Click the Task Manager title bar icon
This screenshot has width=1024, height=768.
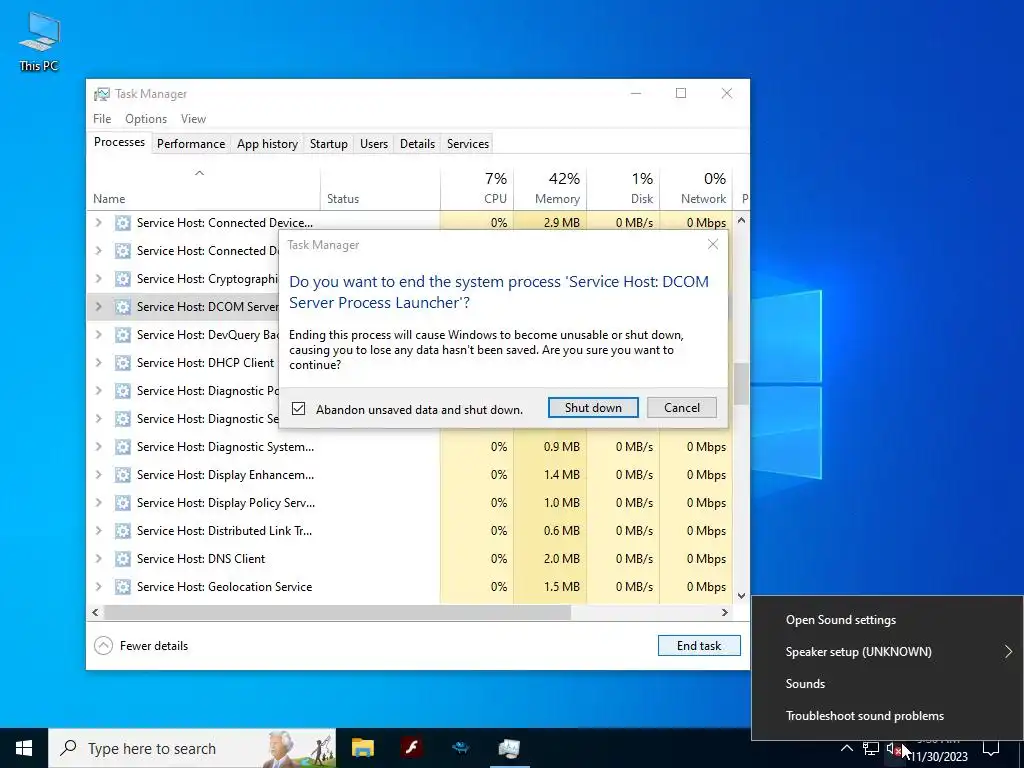pos(101,94)
